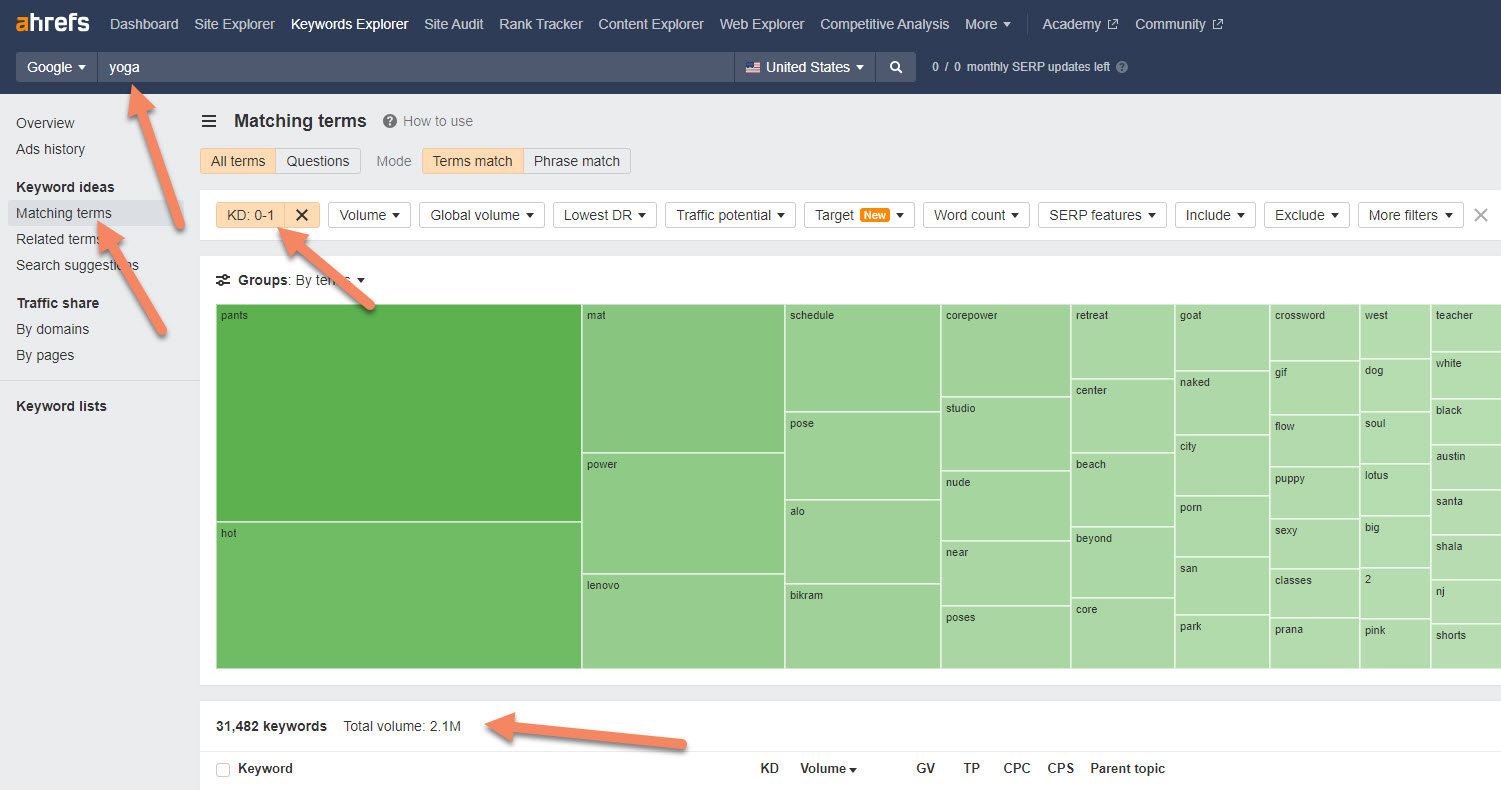Switch to All terms
The height and width of the screenshot is (790, 1501).
[x=238, y=161]
